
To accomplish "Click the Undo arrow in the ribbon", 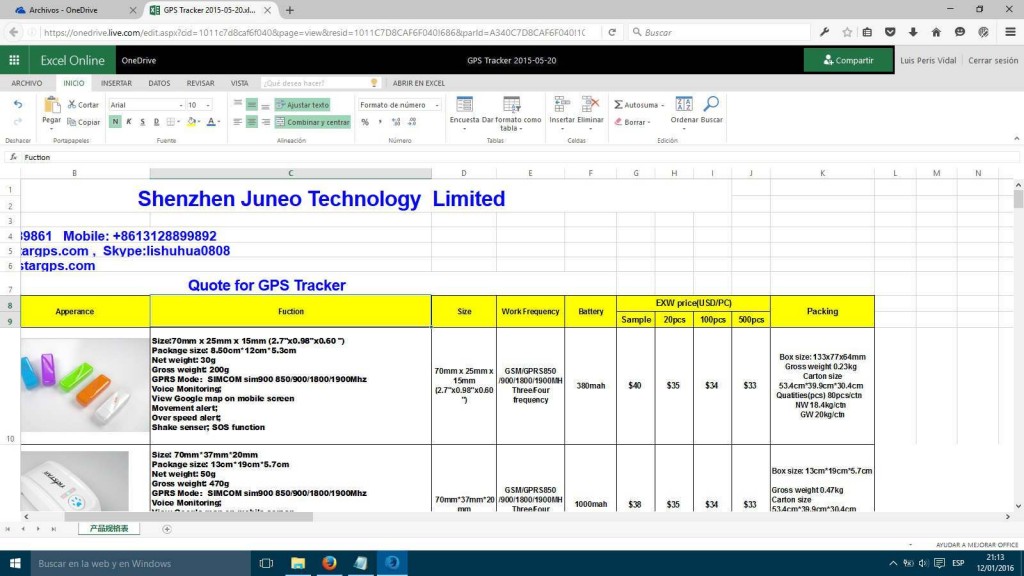I will [18, 104].
